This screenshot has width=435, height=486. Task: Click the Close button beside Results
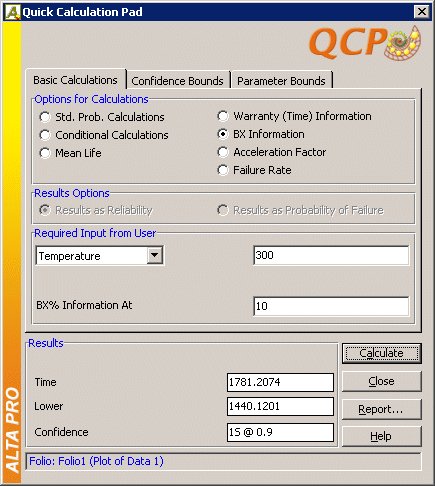pos(382,381)
